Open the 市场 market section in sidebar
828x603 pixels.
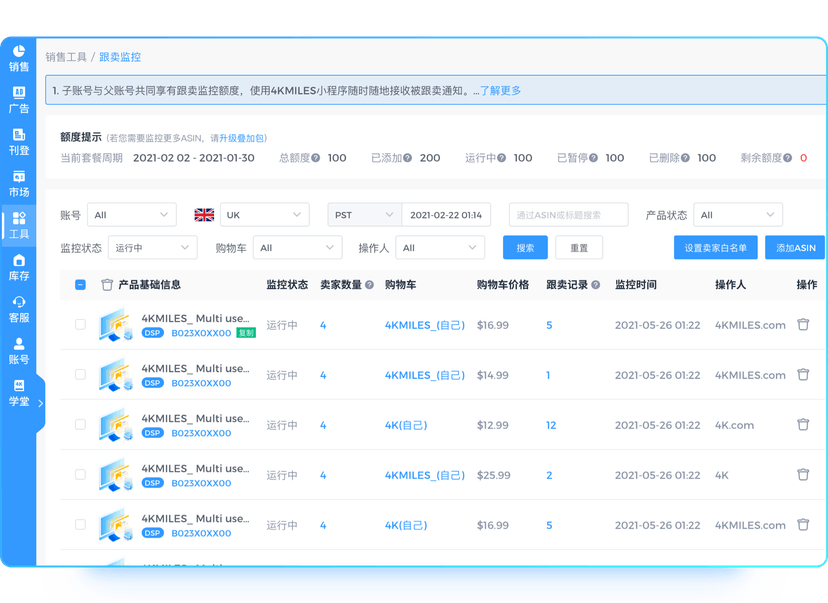(18, 184)
